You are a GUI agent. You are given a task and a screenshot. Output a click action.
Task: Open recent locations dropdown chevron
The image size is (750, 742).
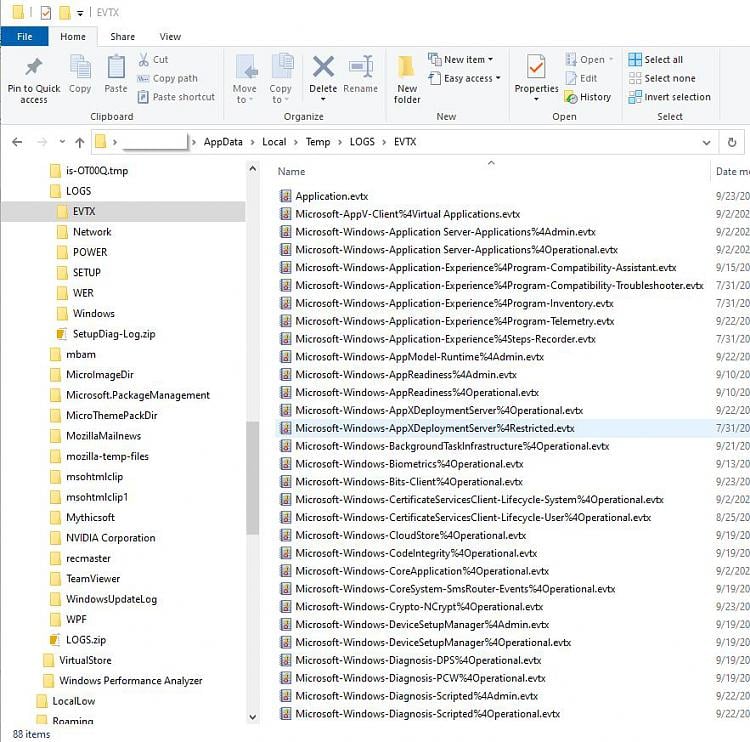tap(62, 142)
